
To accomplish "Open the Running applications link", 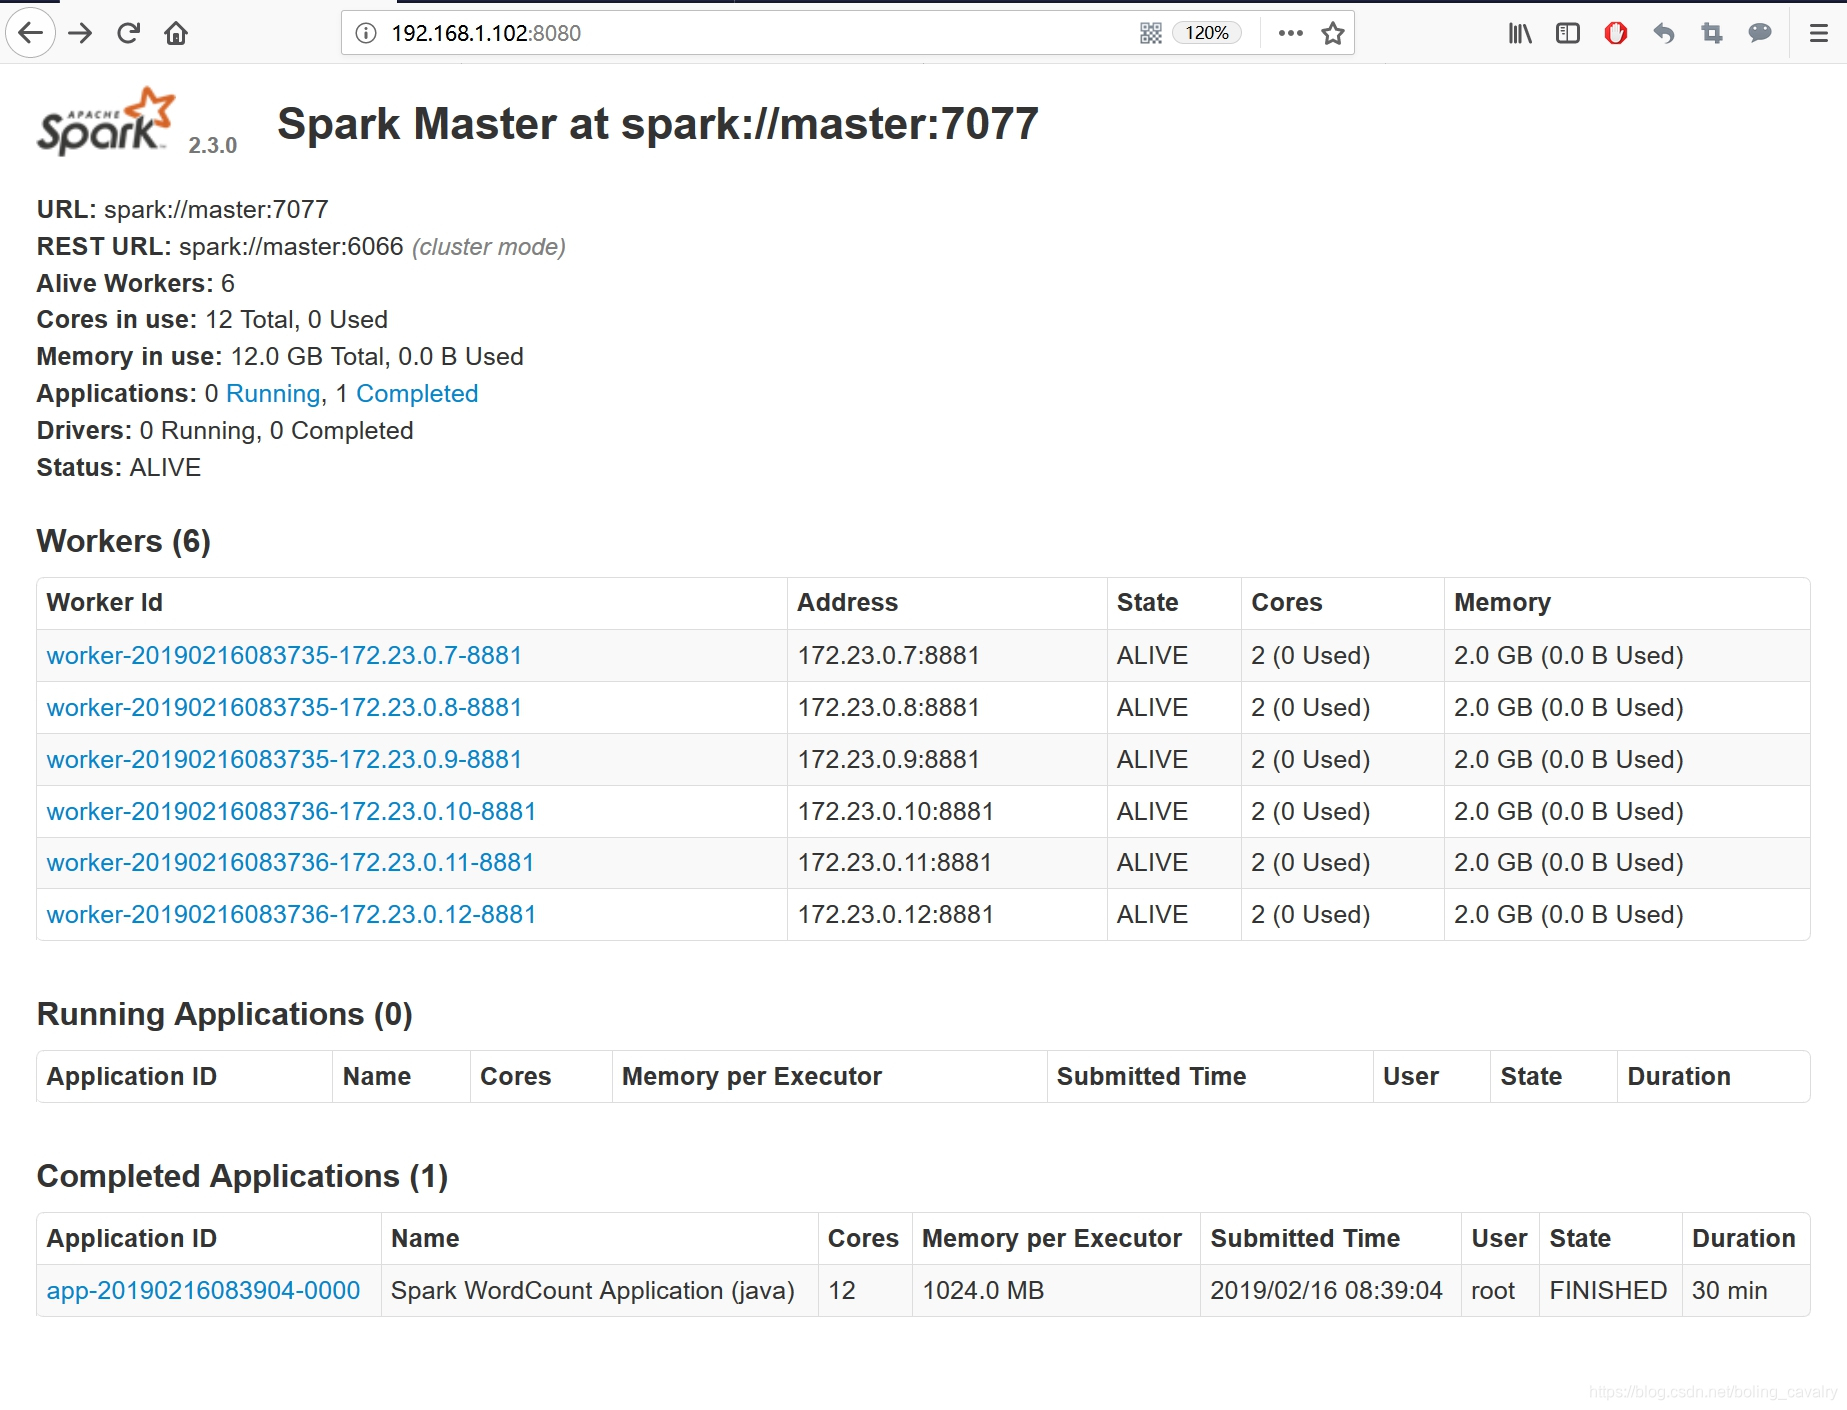I will tap(273, 393).
